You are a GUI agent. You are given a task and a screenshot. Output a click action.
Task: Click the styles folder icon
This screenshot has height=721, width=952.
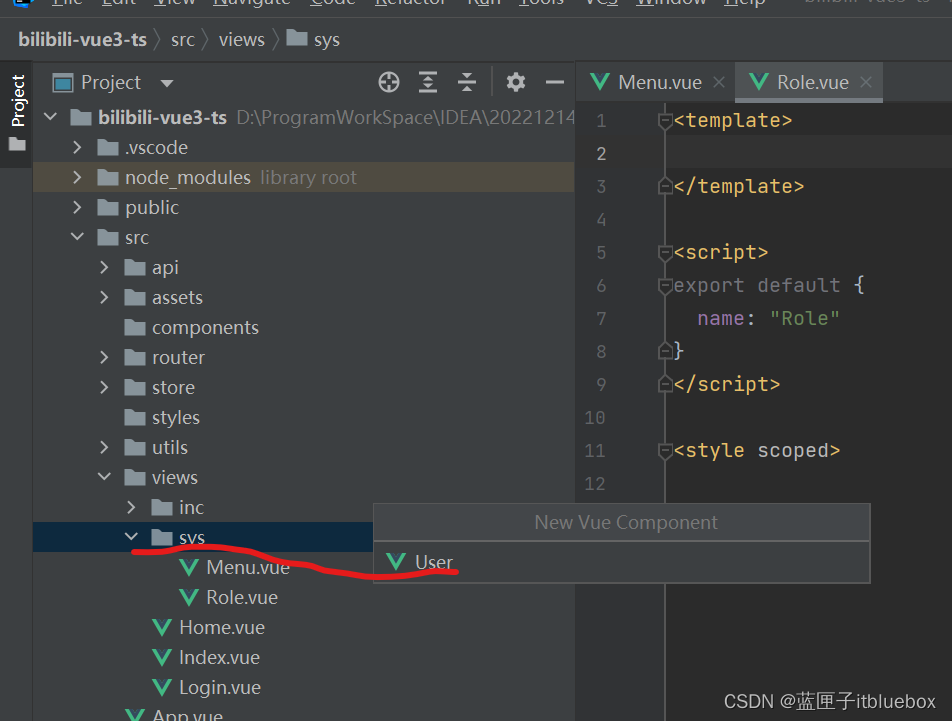coord(135,418)
